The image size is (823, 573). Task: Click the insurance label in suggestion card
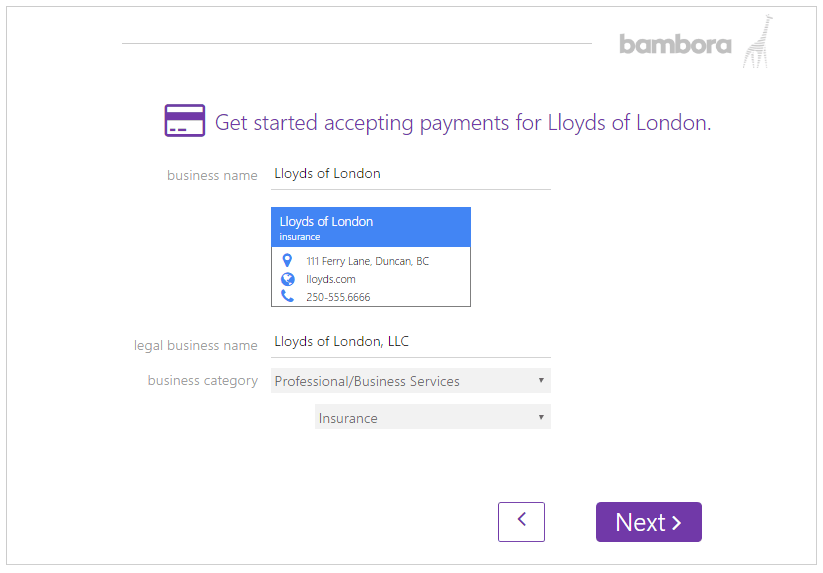tap(300, 237)
